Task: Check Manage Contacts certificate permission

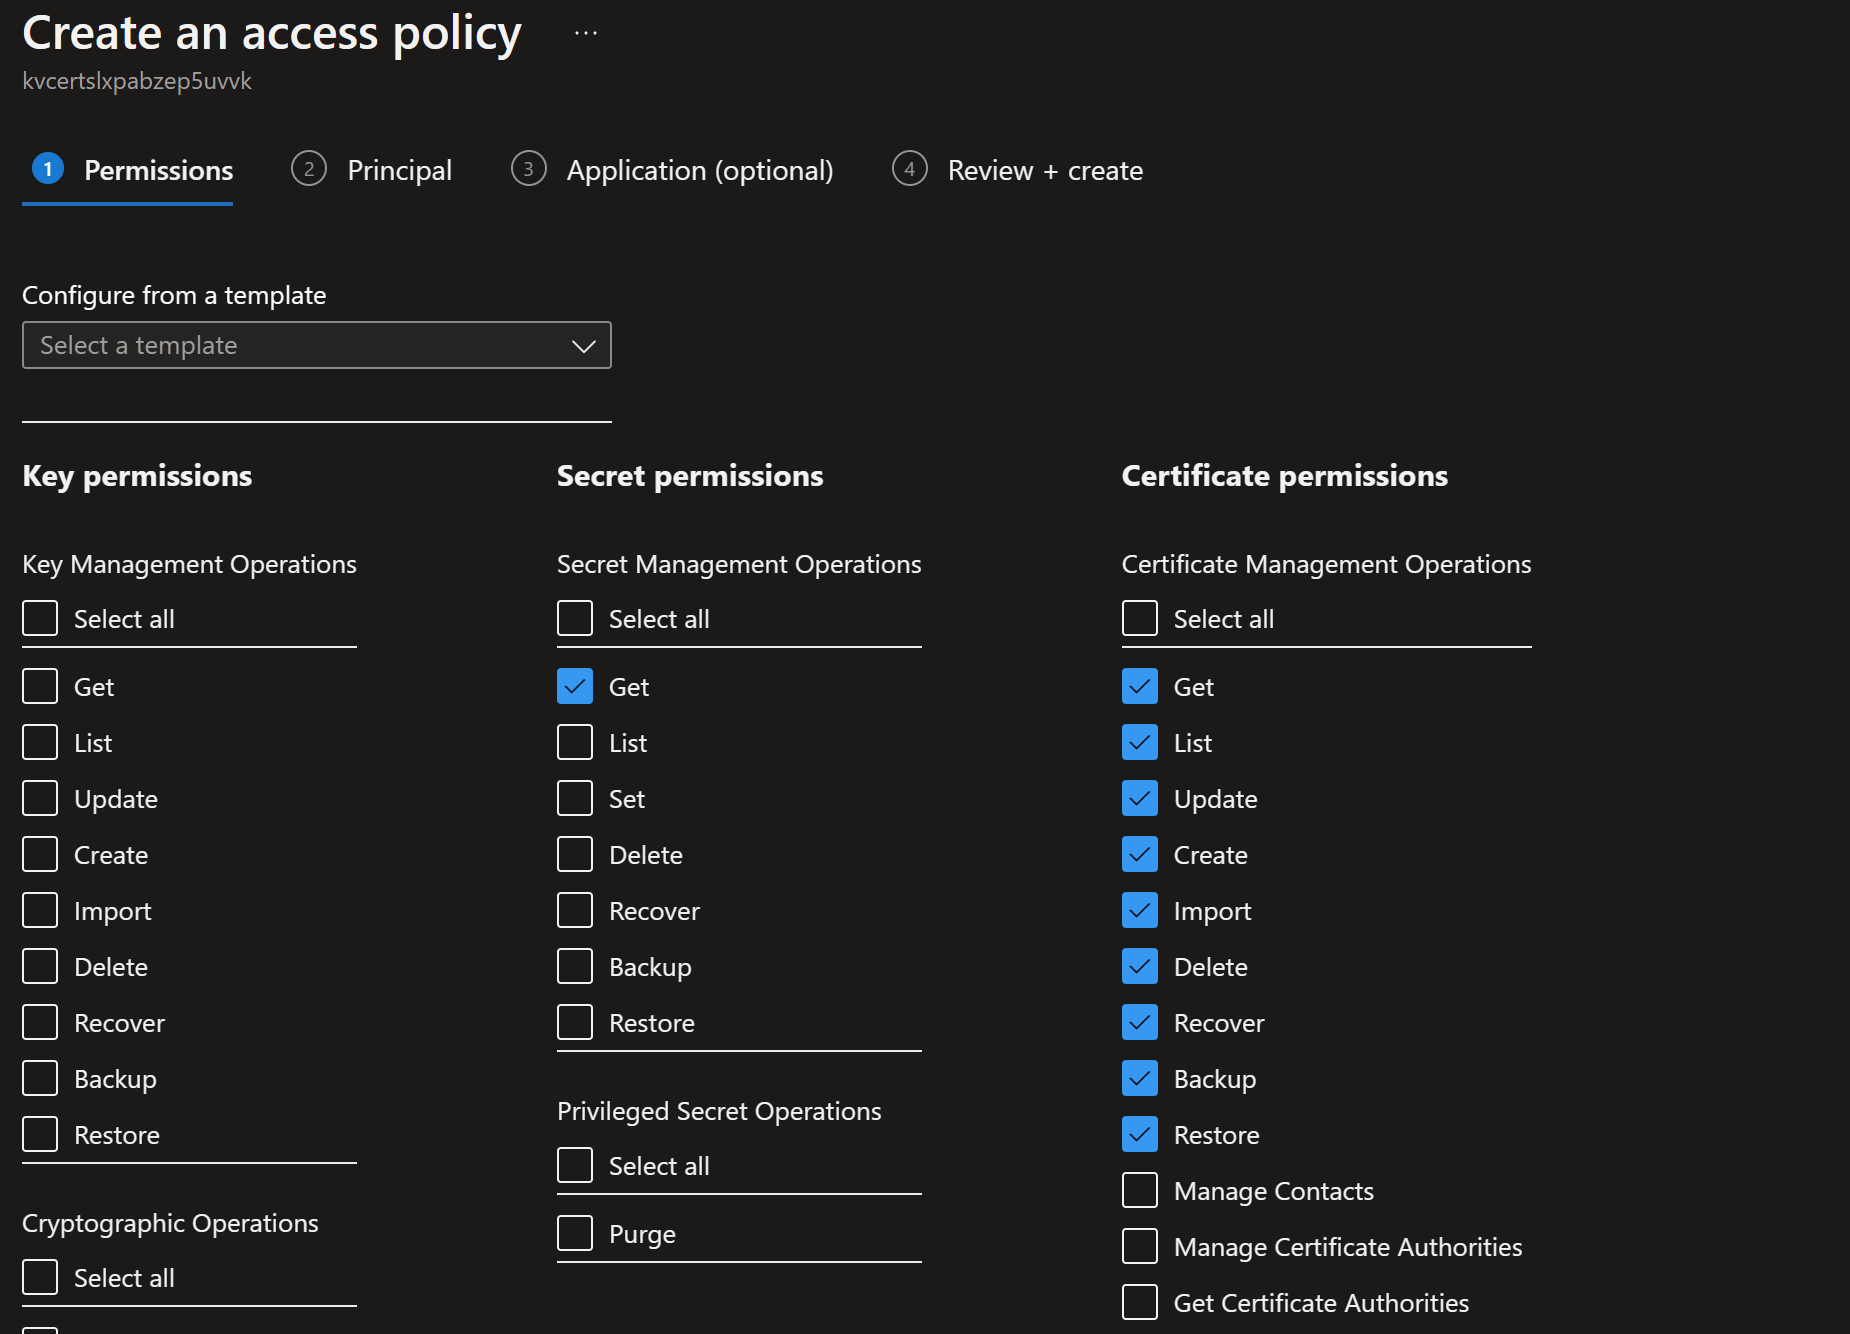Action: coord(1140,1191)
